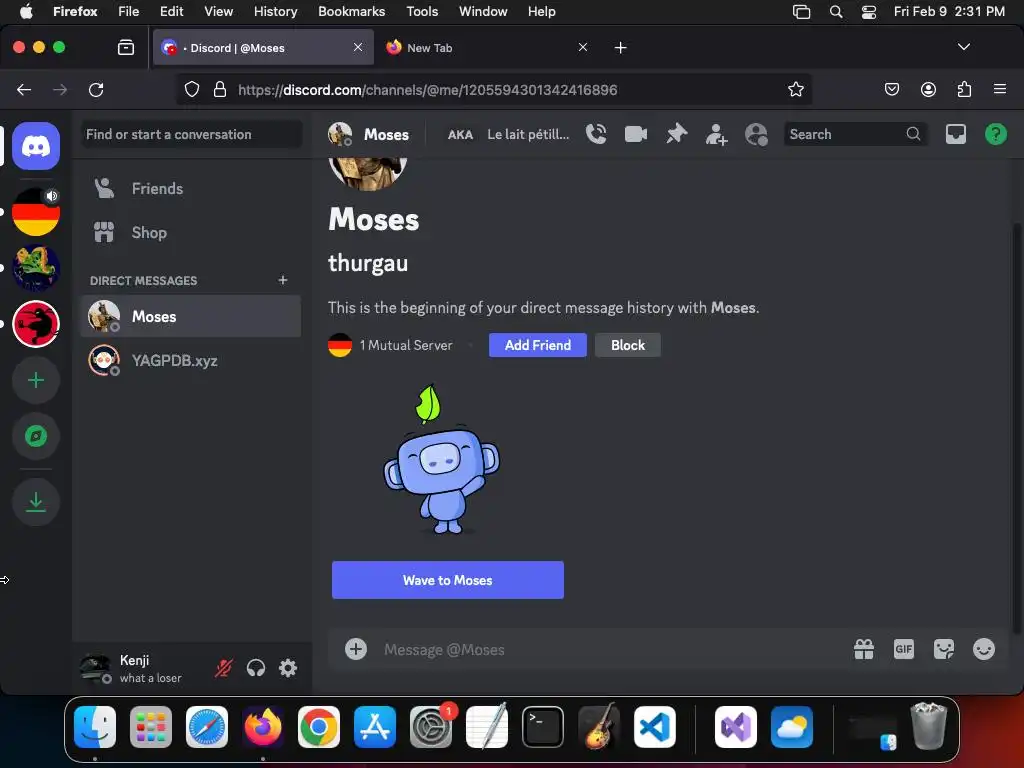This screenshot has height=768, width=1024.
Task: Launch Terminal from the Dock
Action: pos(543,727)
